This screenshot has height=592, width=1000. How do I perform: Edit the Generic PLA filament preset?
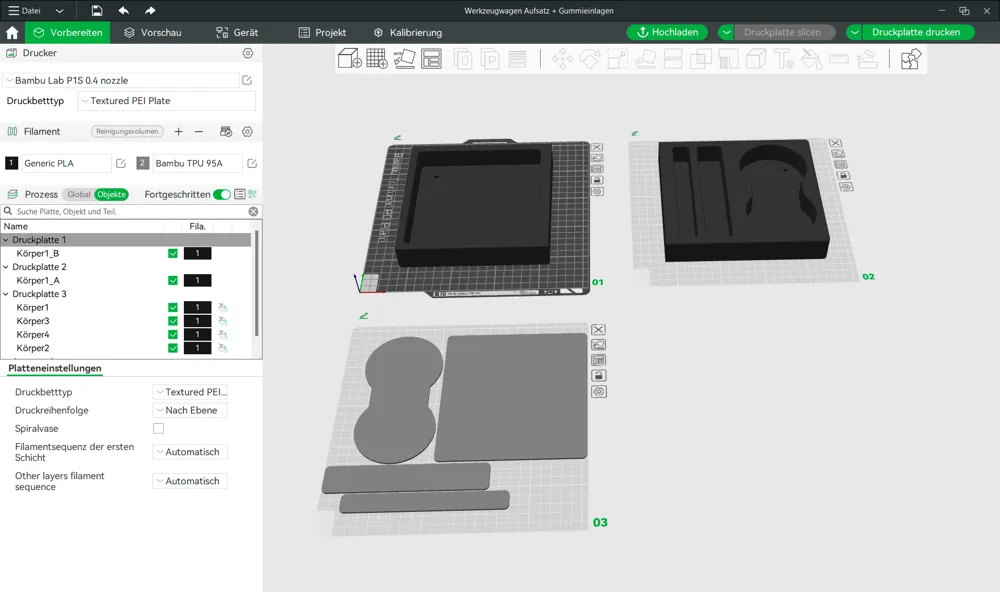point(121,163)
